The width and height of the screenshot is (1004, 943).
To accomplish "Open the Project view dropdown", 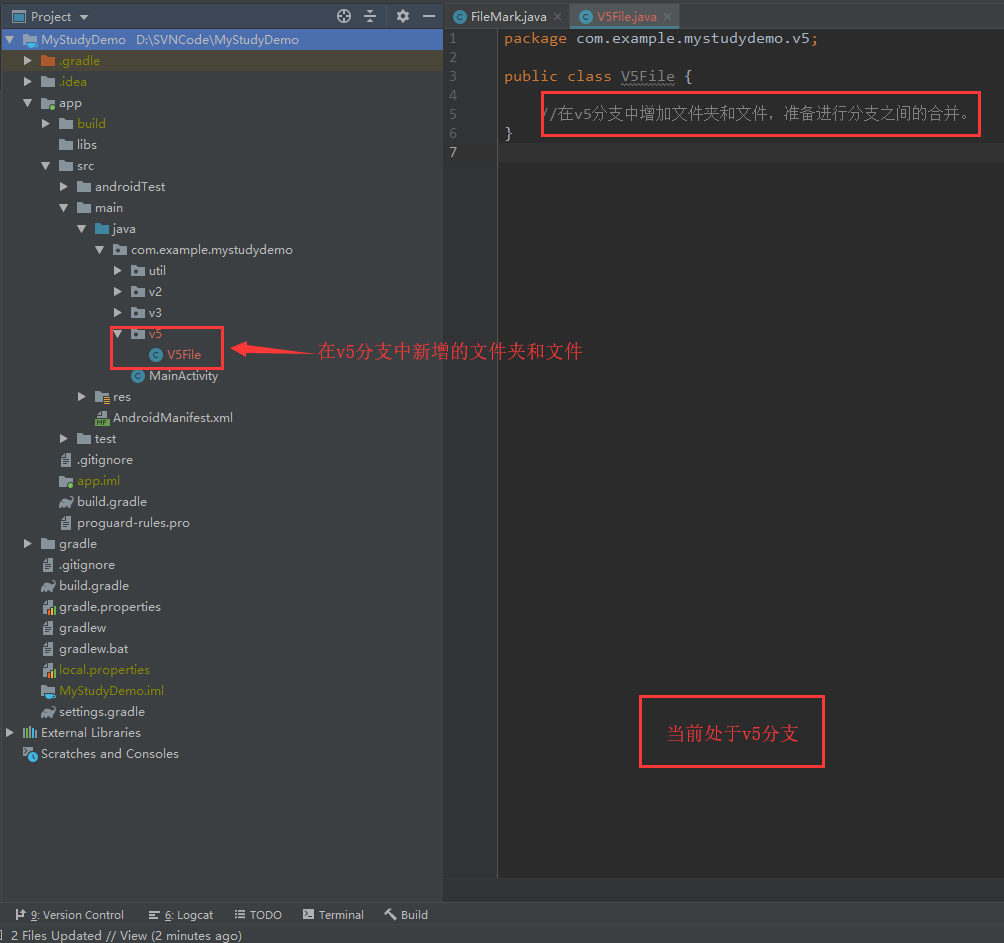I will 84,17.
